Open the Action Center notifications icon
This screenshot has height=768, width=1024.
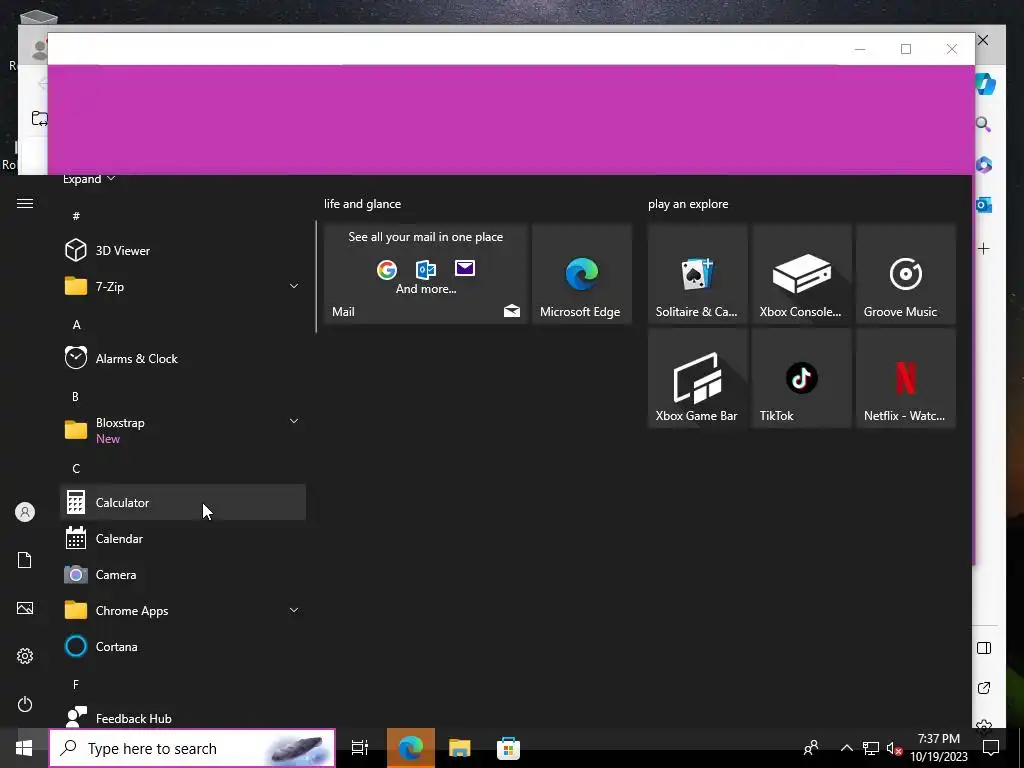[991, 748]
